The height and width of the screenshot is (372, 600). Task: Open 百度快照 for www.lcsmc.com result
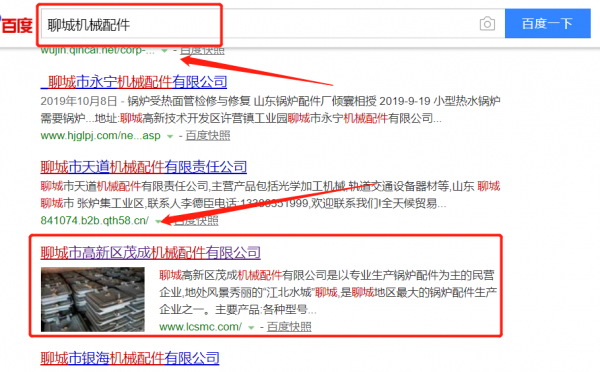289,327
